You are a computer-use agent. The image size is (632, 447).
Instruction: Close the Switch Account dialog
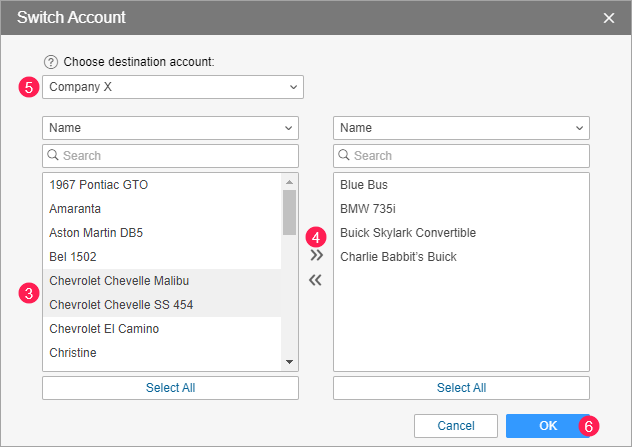coord(609,18)
